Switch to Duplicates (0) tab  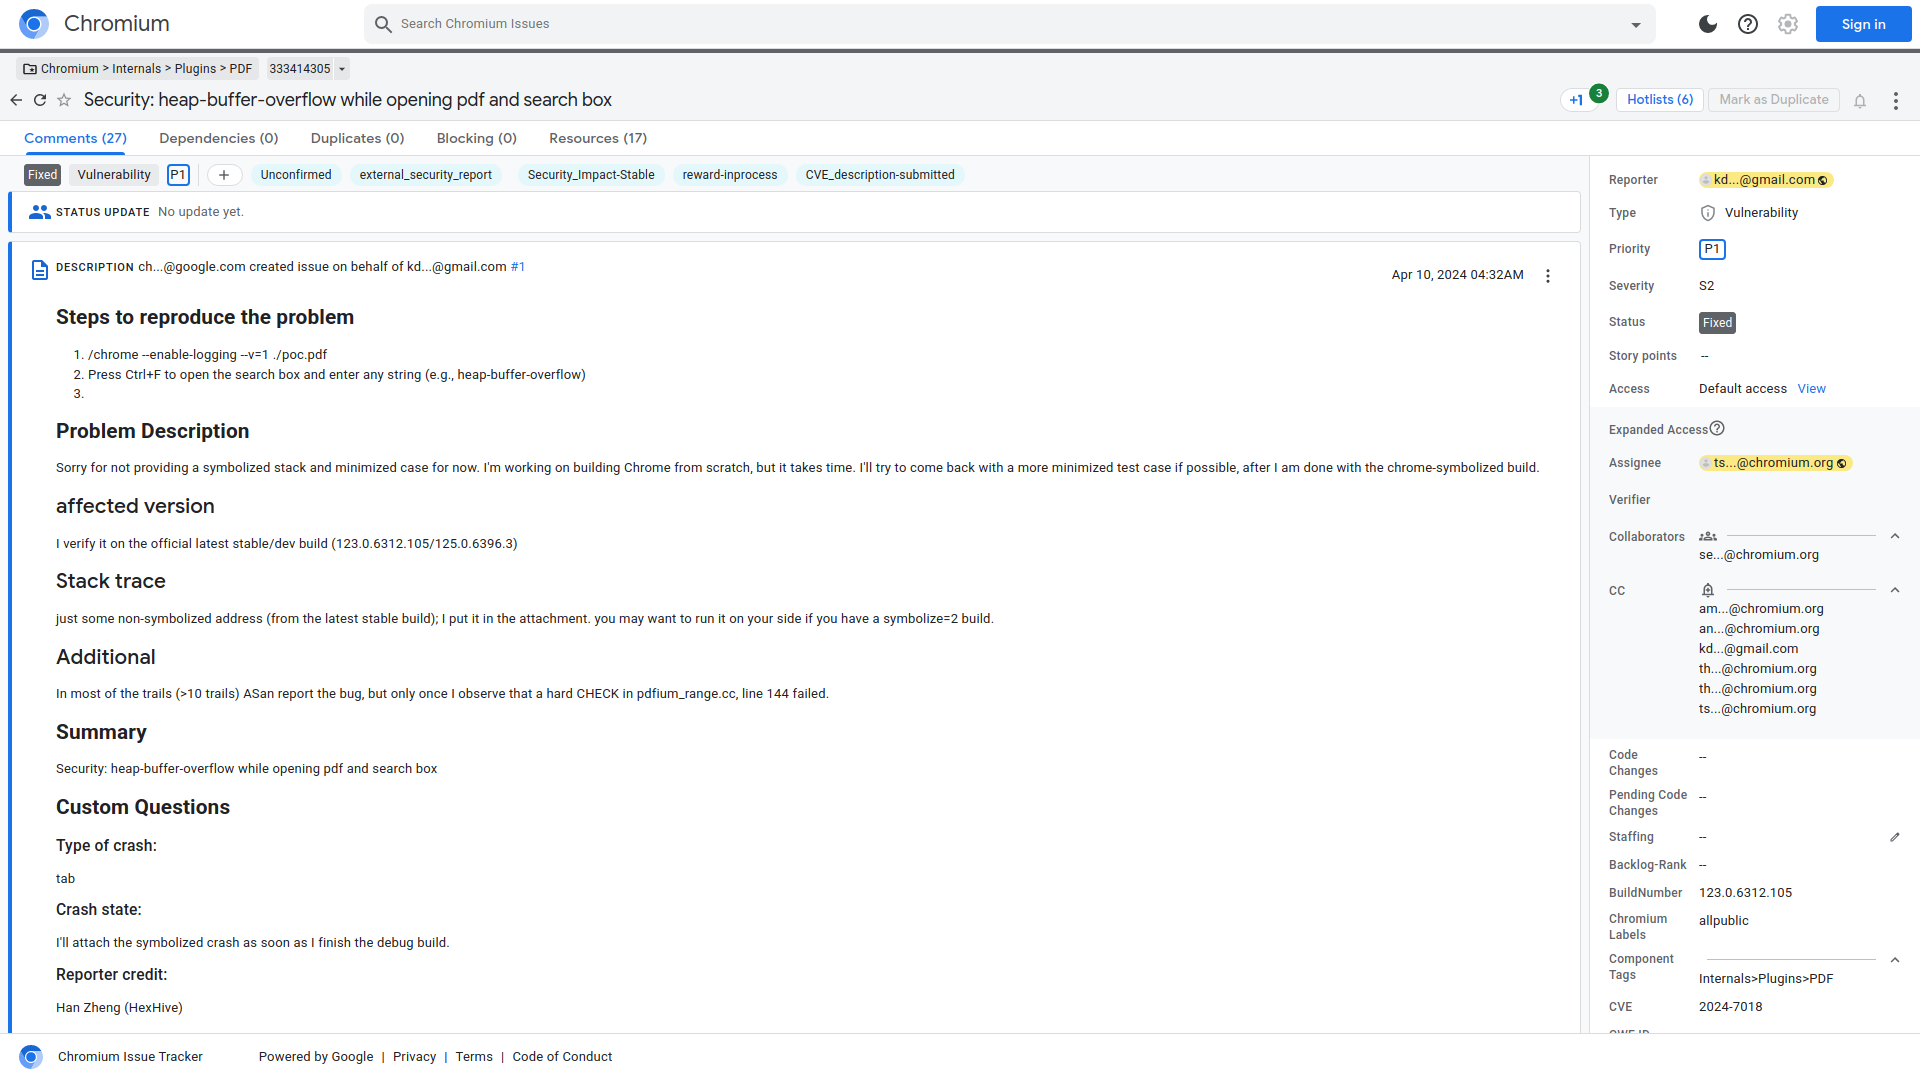(x=358, y=138)
